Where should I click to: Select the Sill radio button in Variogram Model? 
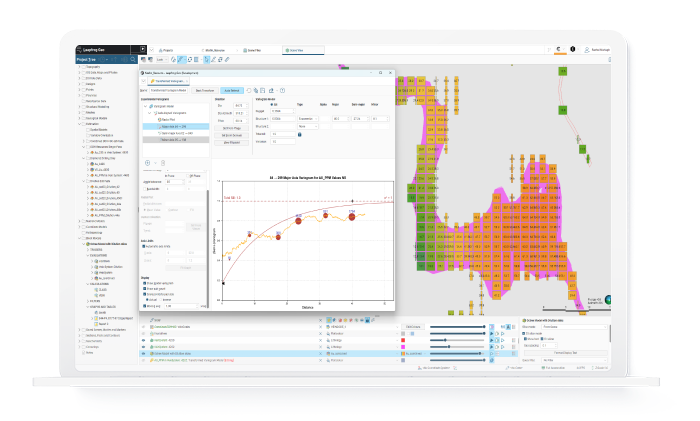click(272, 104)
